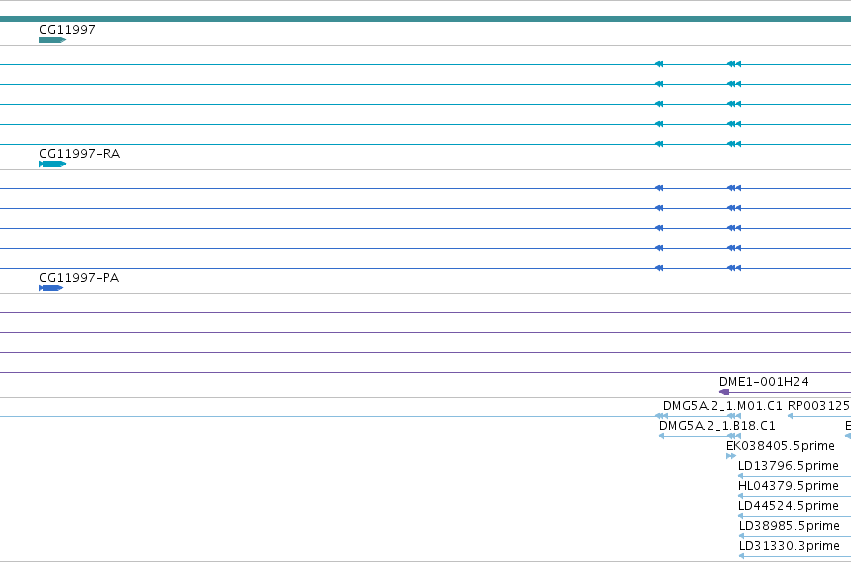Open the CG11997-PA label
This screenshot has height=562, width=851.
click(79, 278)
